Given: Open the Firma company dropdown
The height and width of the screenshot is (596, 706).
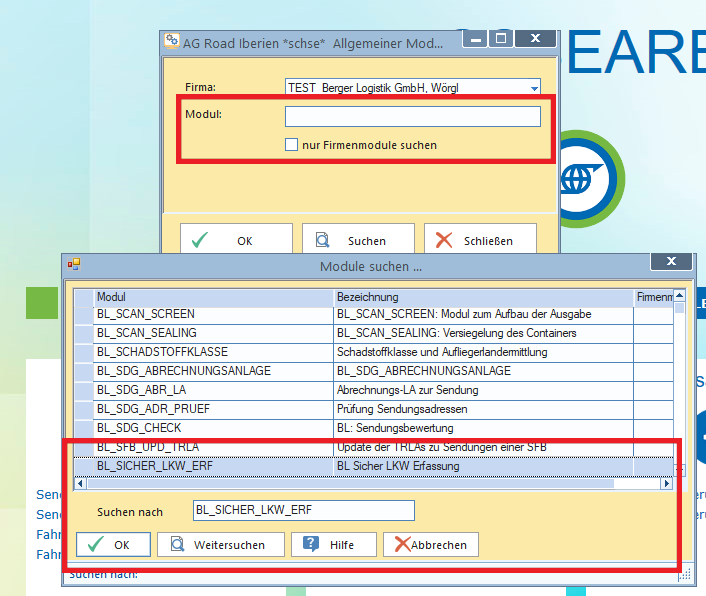Looking at the screenshot, I should click(534, 88).
